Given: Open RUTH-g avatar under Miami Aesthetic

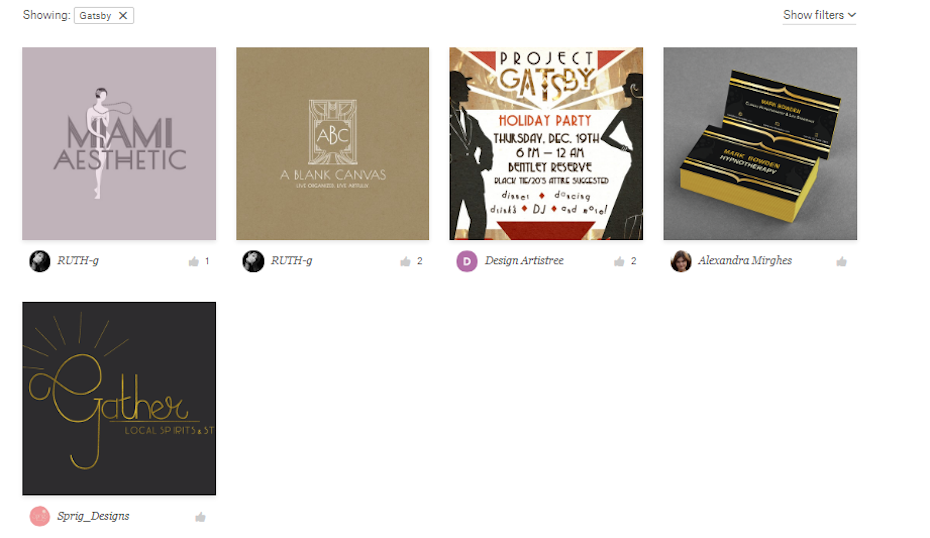Looking at the screenshot, I should pos(40,261).
